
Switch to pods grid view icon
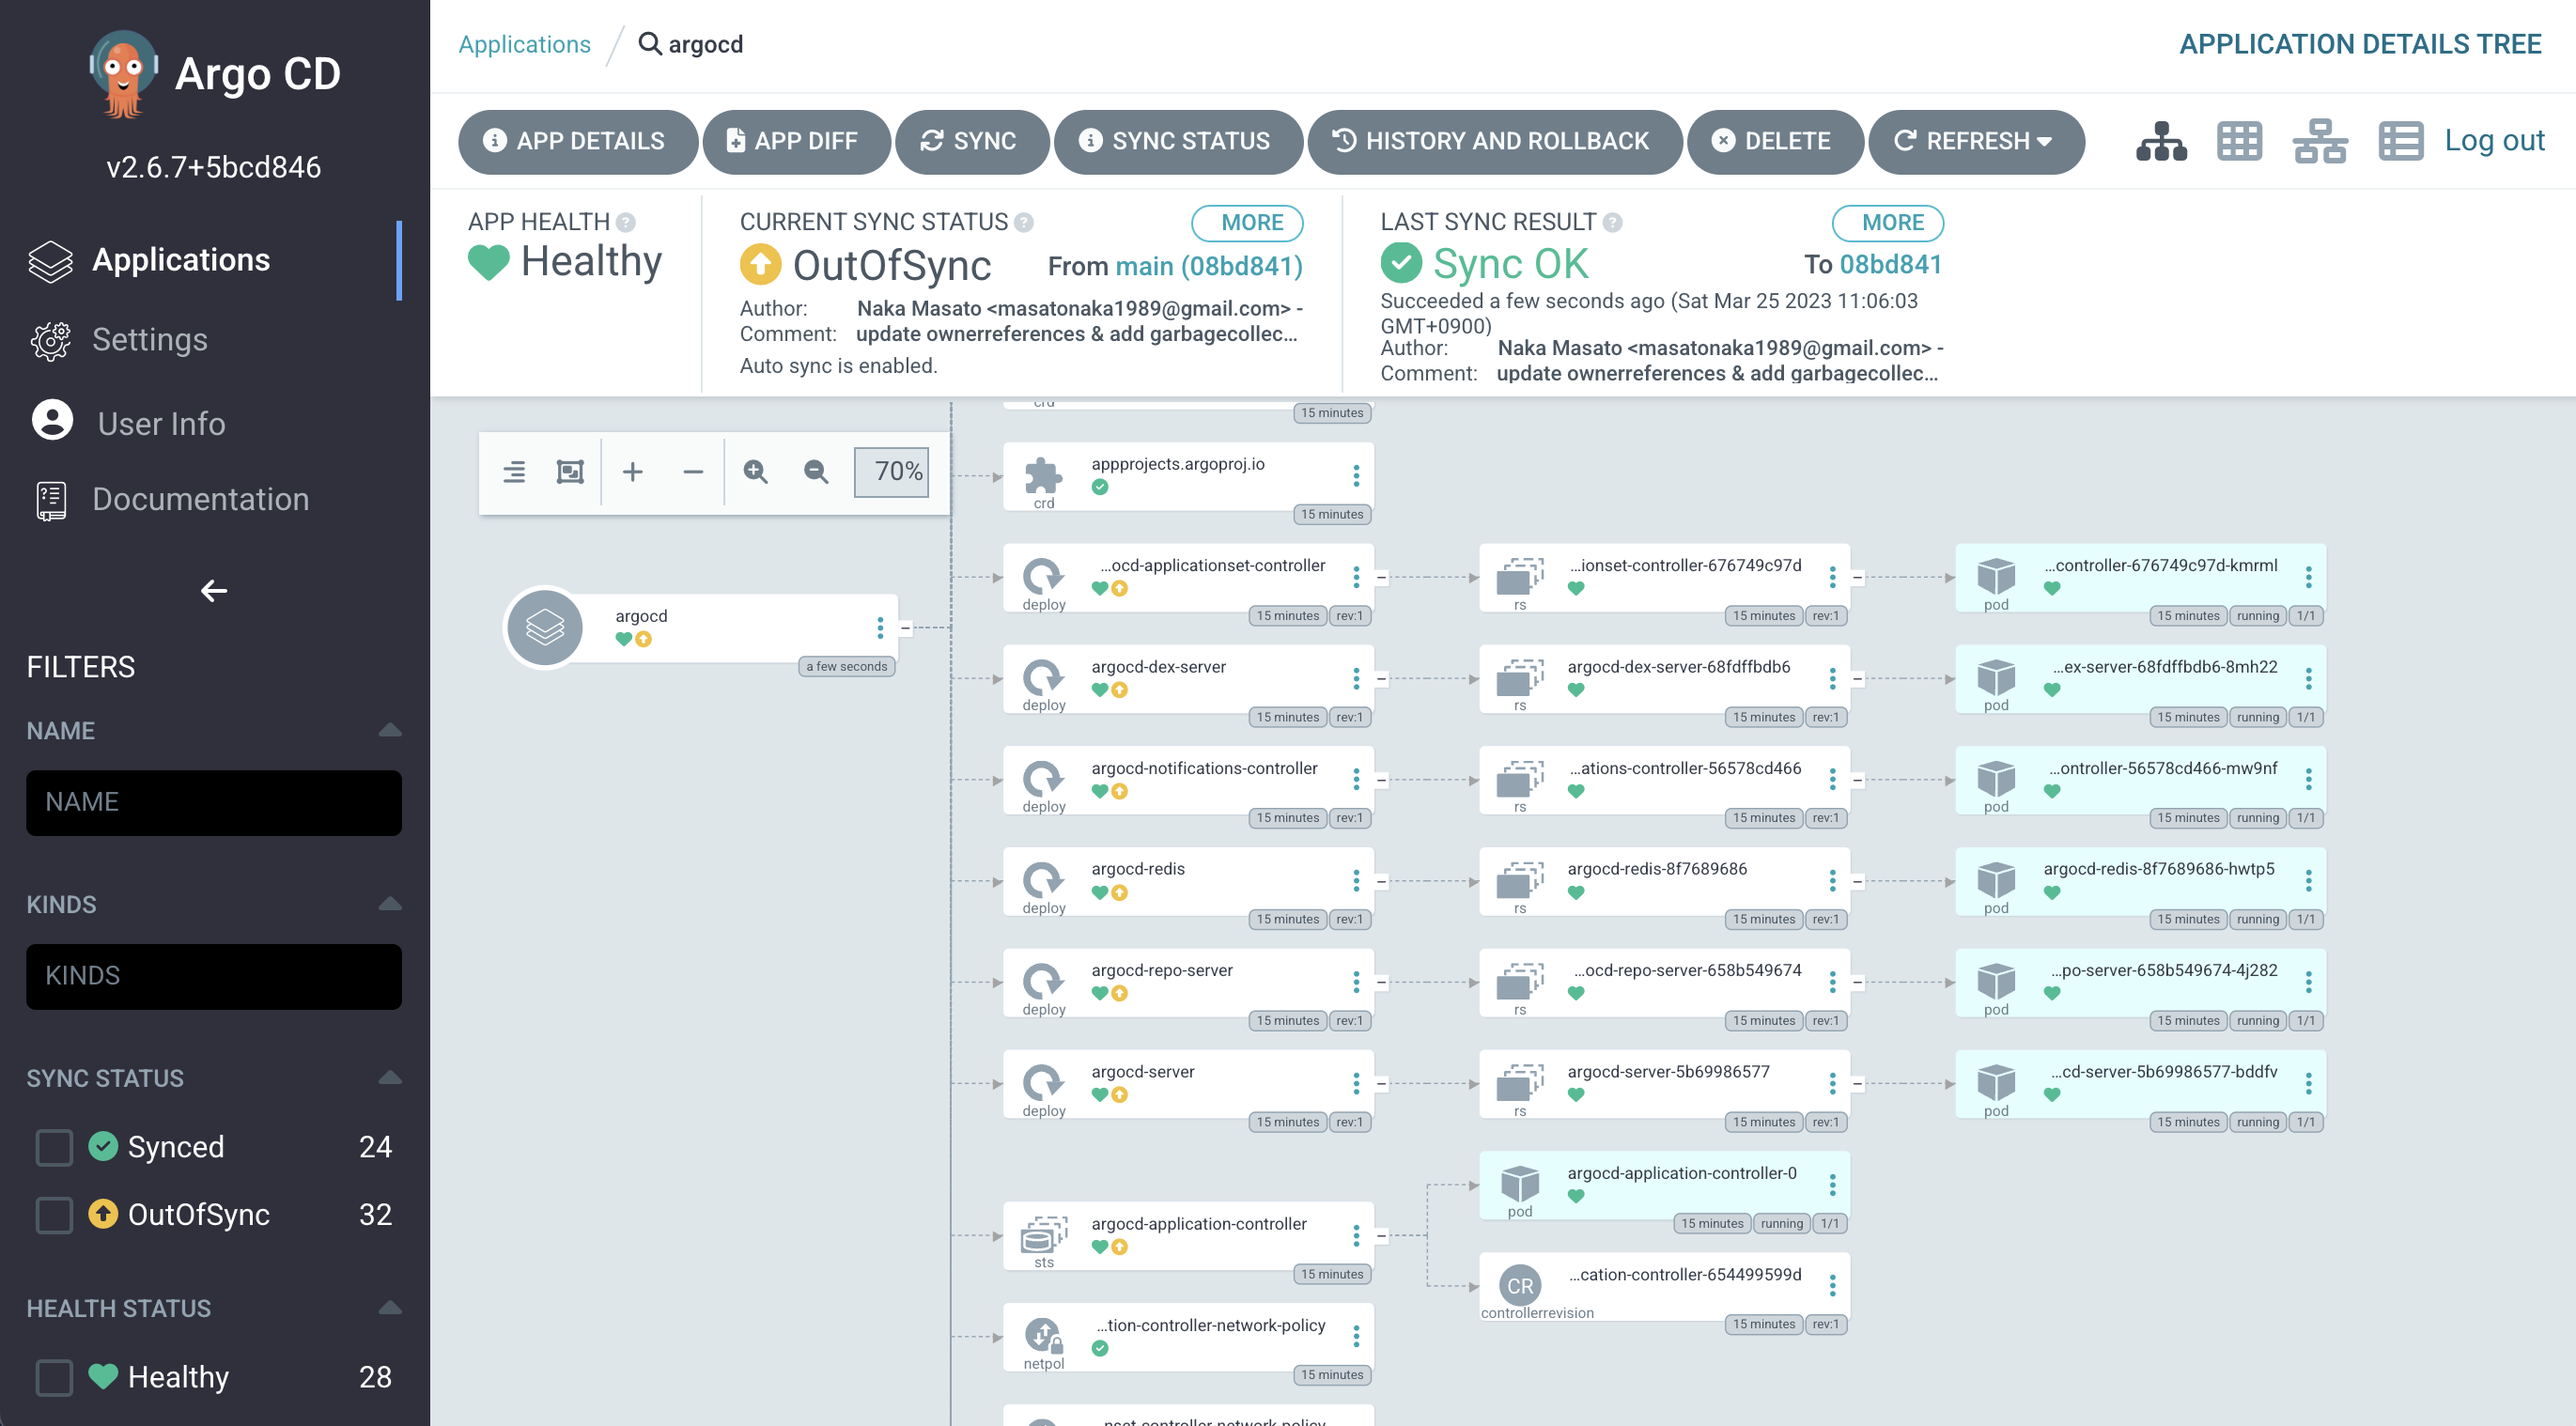click(x=2239, y=141)
